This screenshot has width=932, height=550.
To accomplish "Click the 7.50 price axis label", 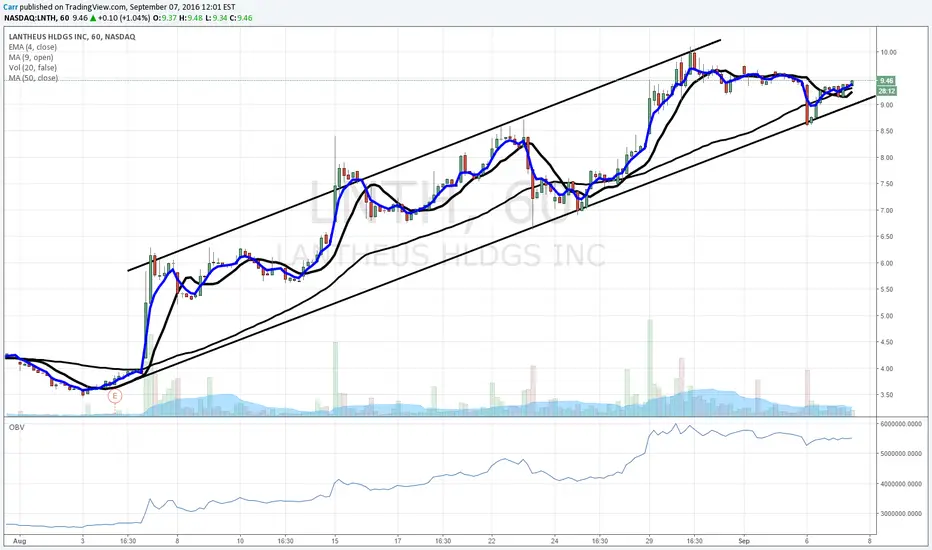I will [886, 184].
